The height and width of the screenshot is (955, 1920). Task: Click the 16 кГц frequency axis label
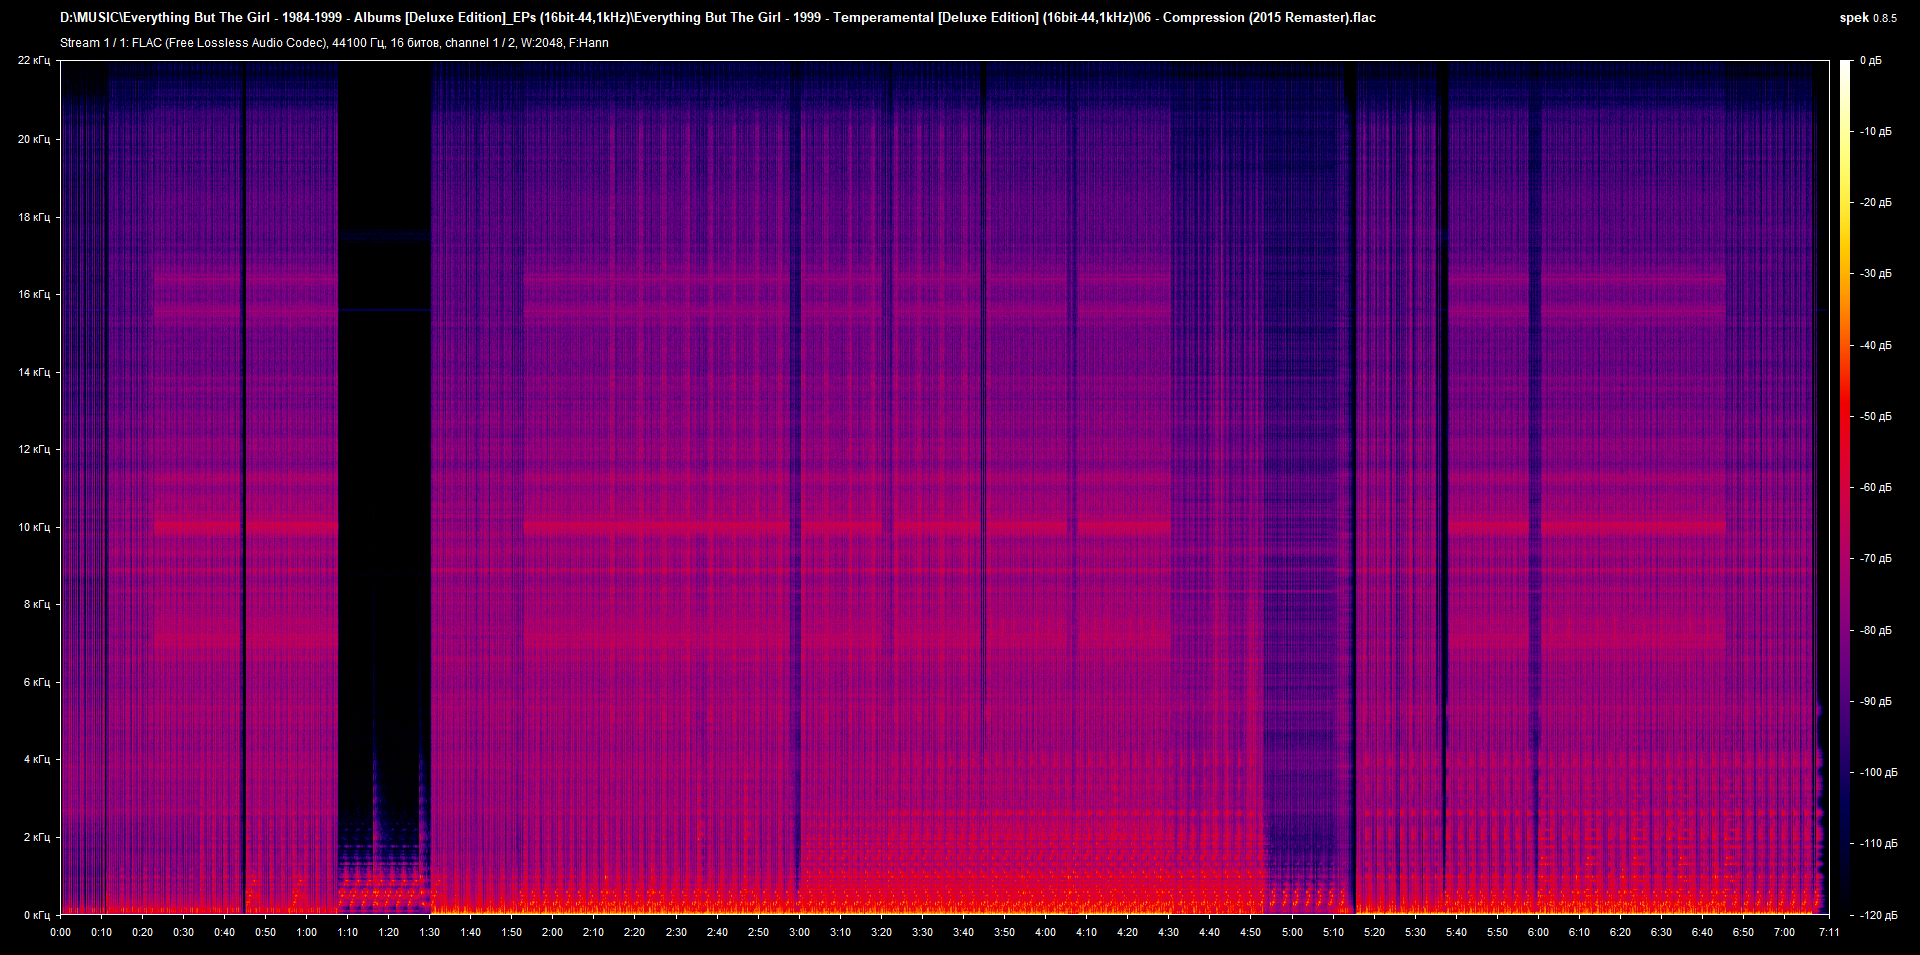pyautogui.click(x=34, y=294)
